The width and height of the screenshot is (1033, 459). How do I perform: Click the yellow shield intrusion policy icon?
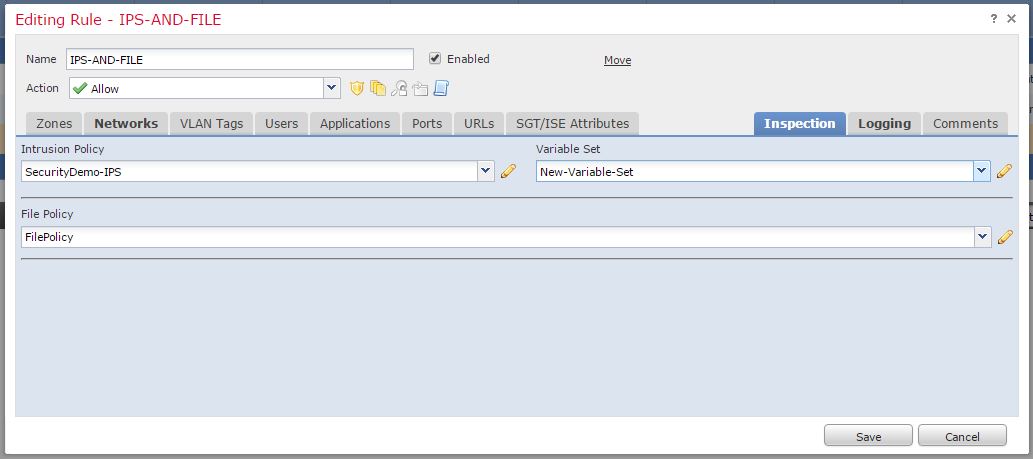(356, 88)
